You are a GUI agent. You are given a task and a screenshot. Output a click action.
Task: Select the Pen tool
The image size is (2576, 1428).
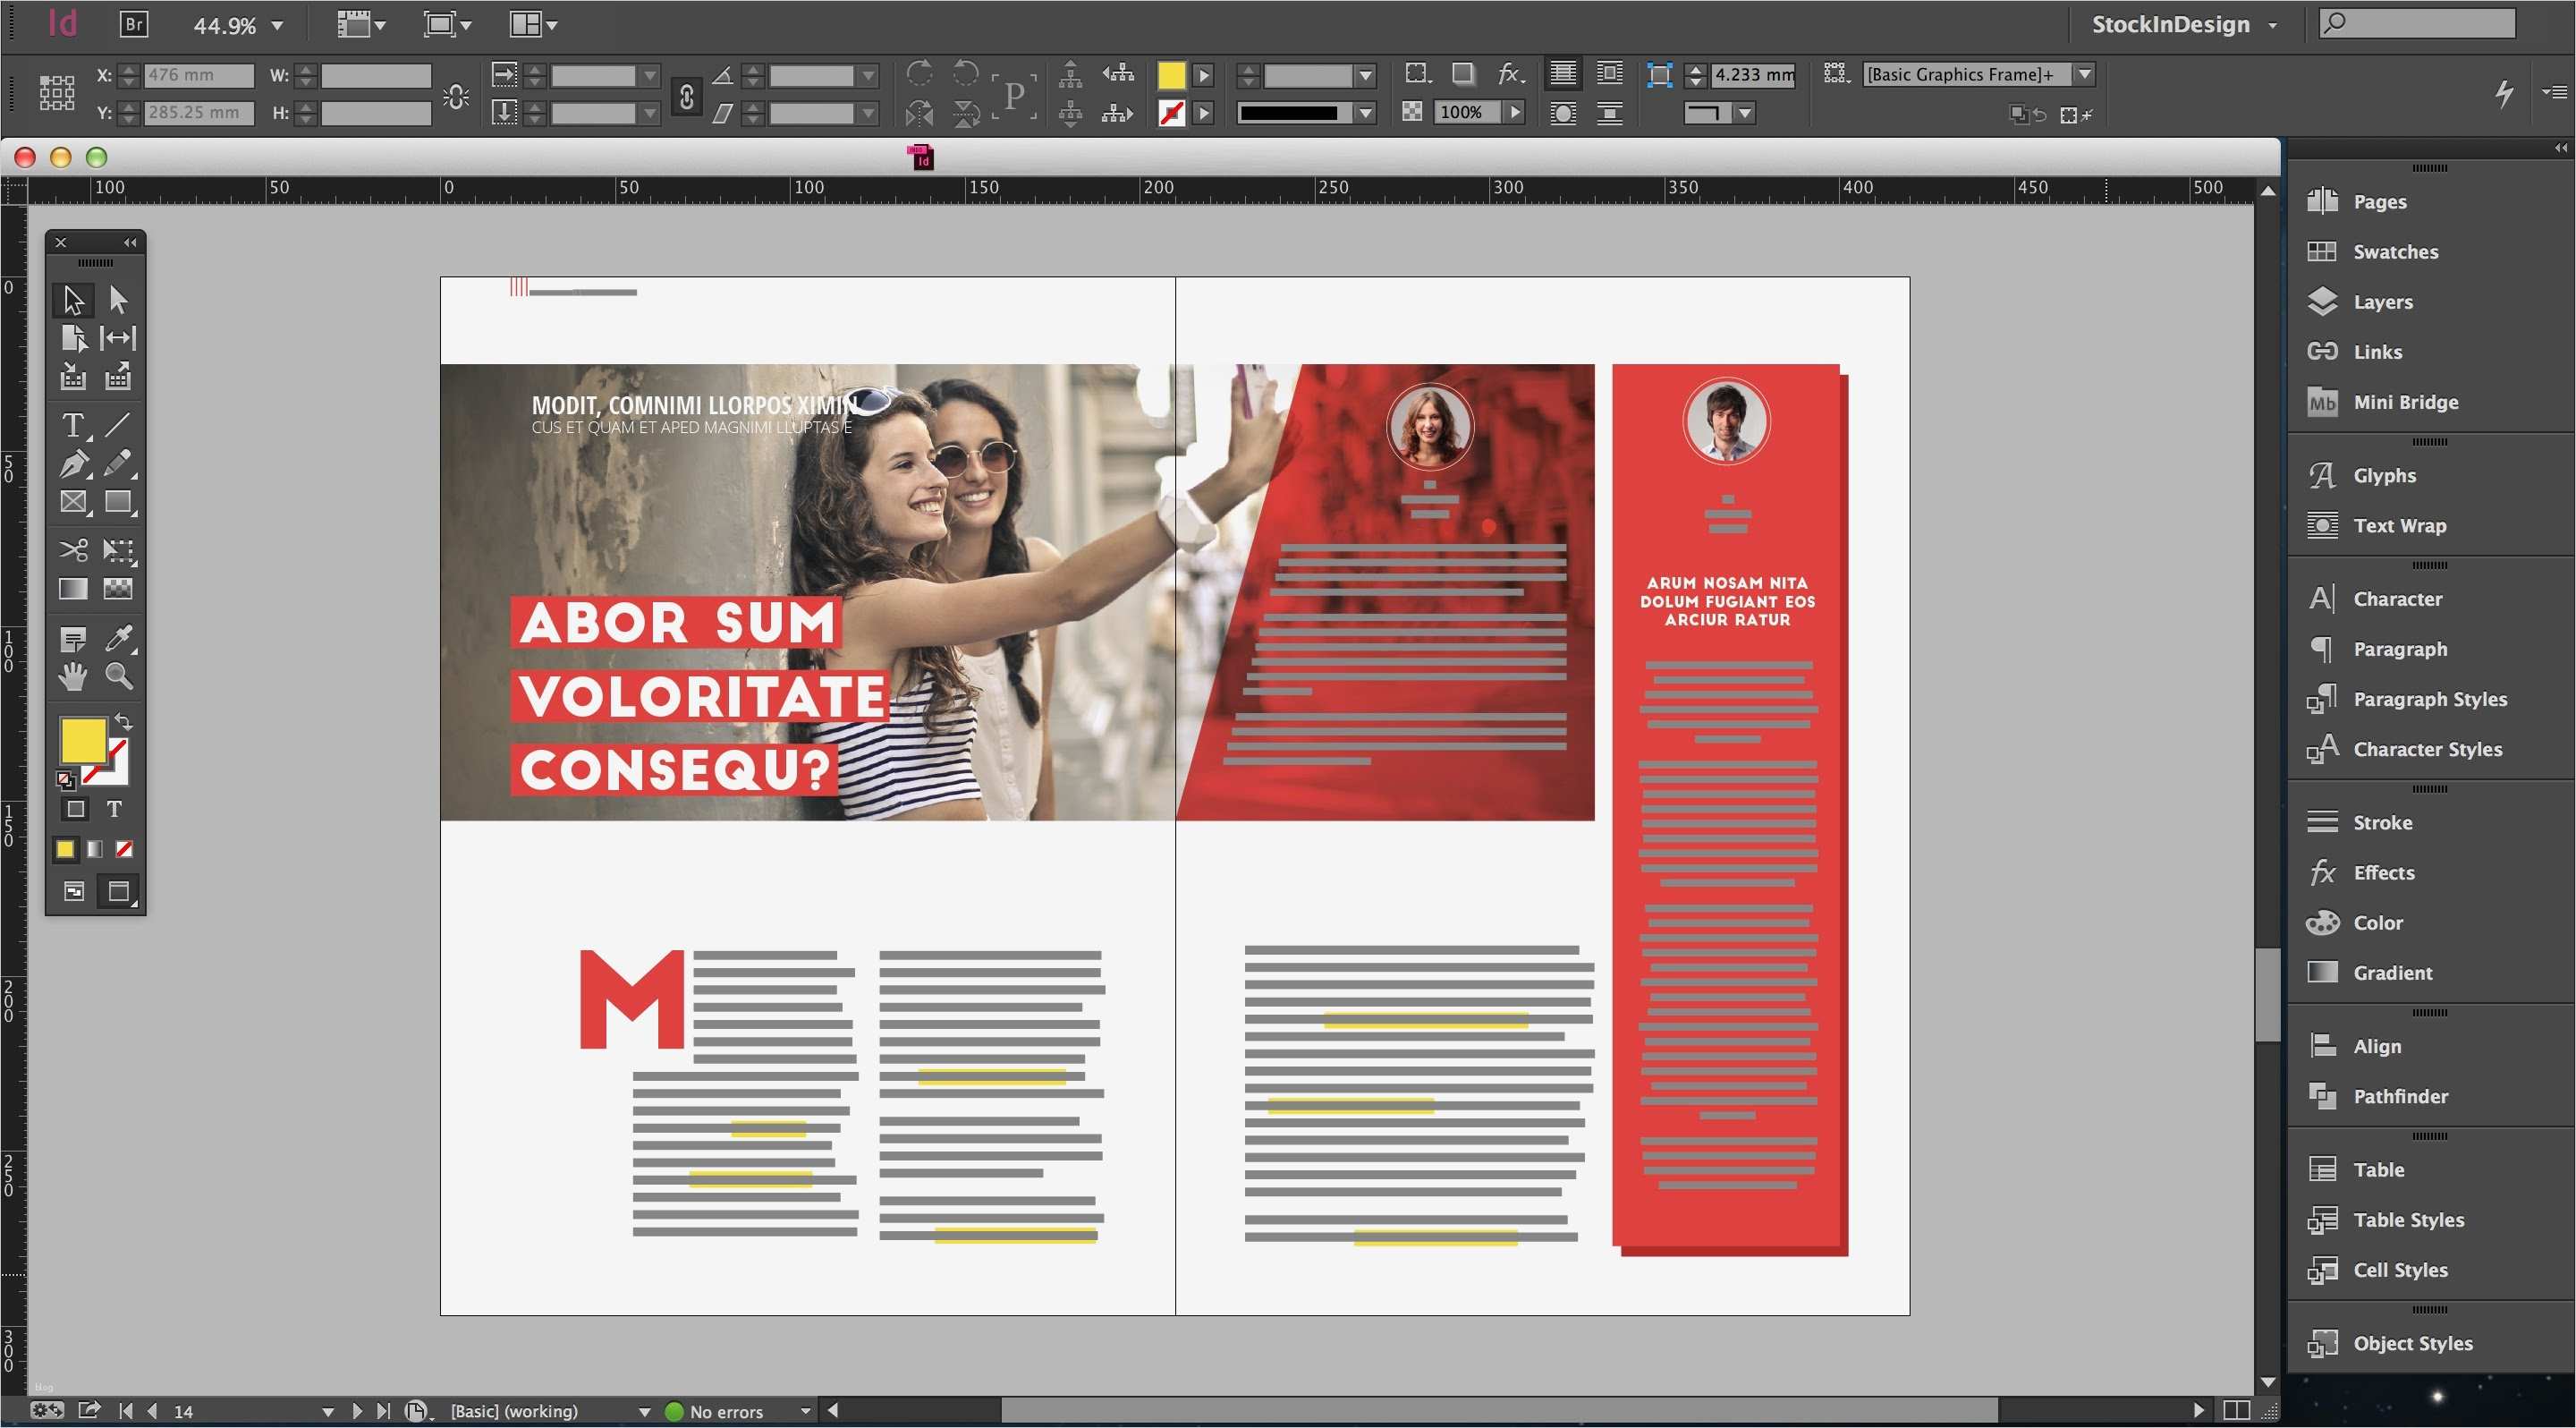(73, 464)
